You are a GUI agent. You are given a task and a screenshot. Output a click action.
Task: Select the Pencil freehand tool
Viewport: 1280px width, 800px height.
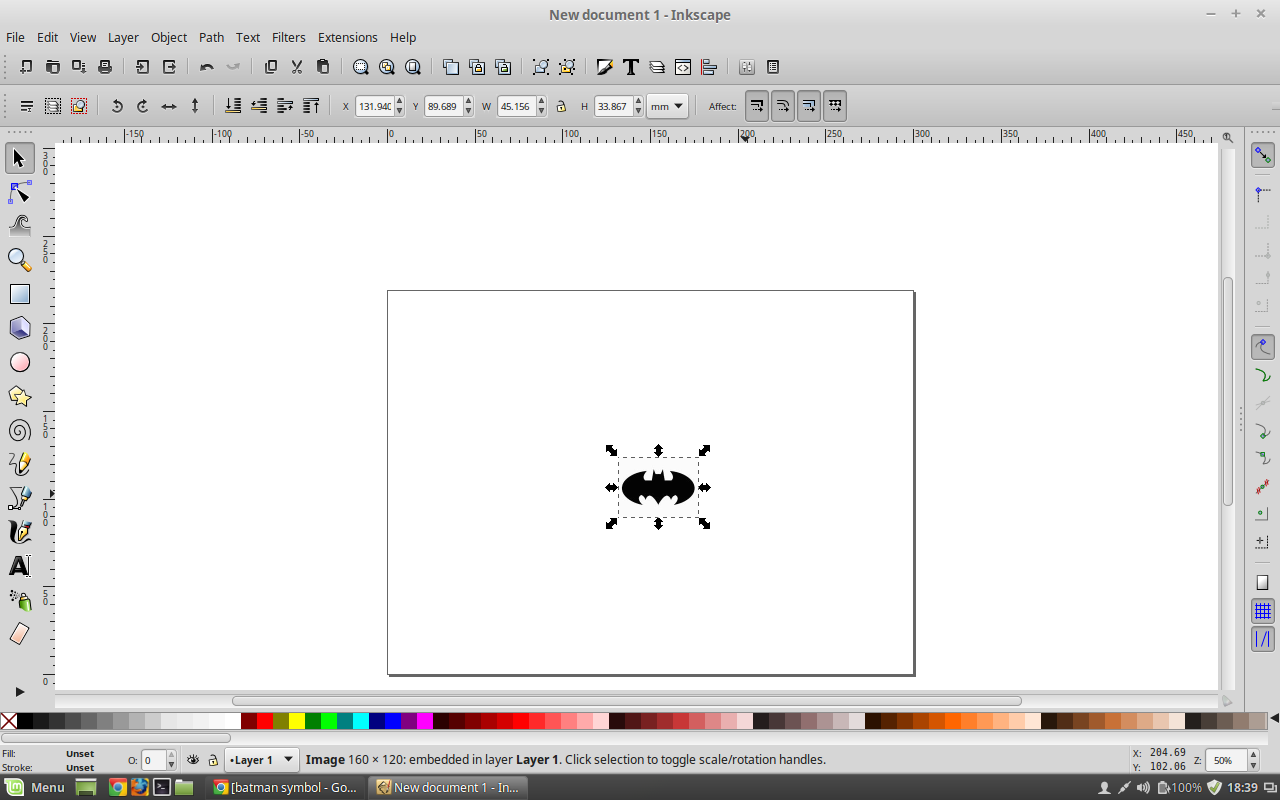tap(19, 464)
